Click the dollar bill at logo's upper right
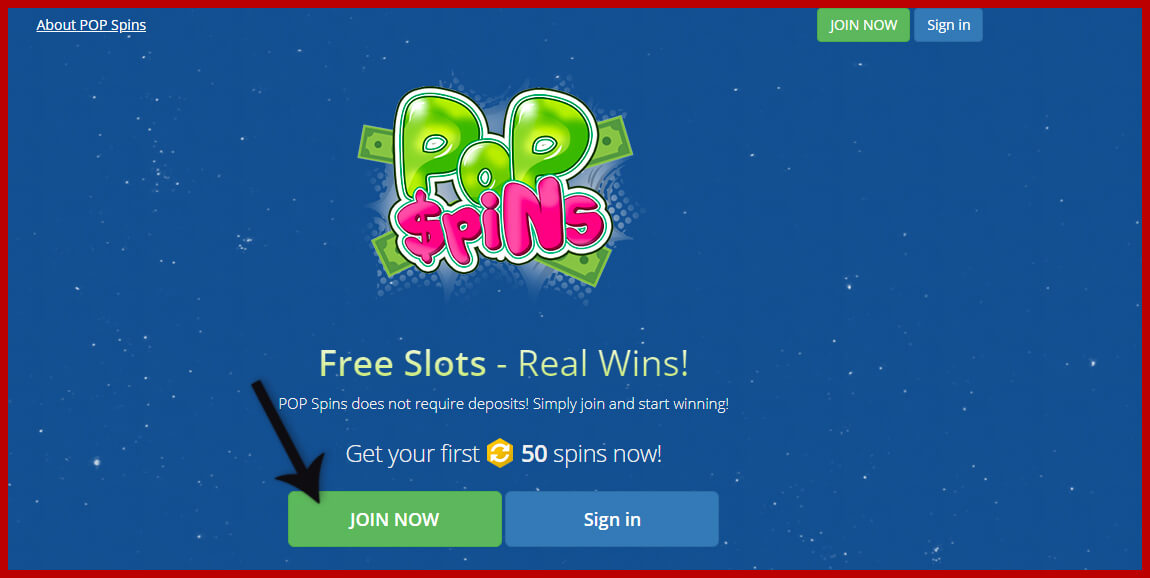The width and height of the screenshot is (1150, 578). point(612,139)
